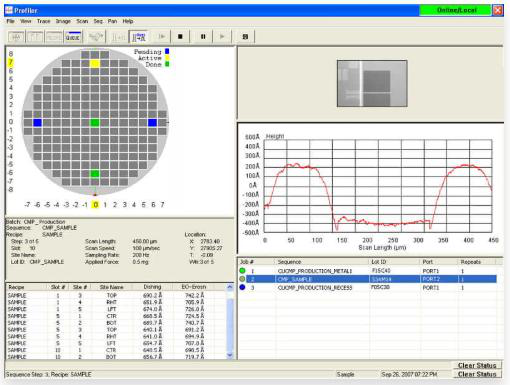Click the Height profile trace graph

(x=378, y=186)
